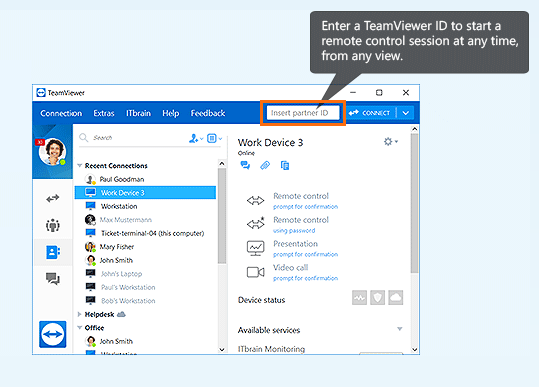Screen dimensions: 539x387
Task: Click the file transfer paperclip icon
Action: pyautogui.click(x=265, y=166)
